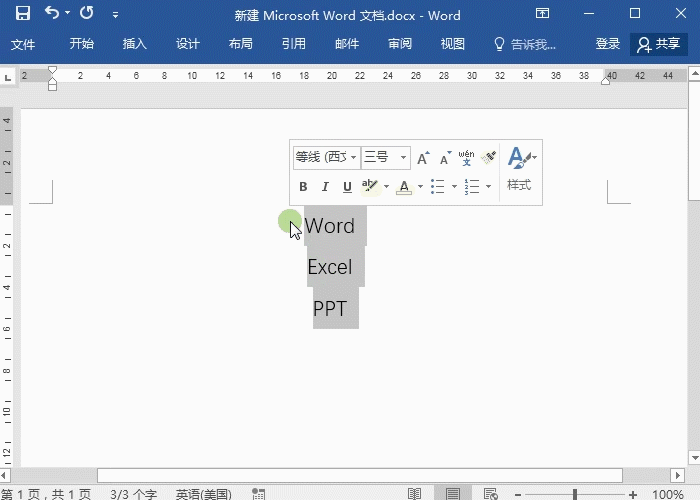
Task: Click the Undo arrow icon
Action: pyautogui.click(x=52, y=13)
